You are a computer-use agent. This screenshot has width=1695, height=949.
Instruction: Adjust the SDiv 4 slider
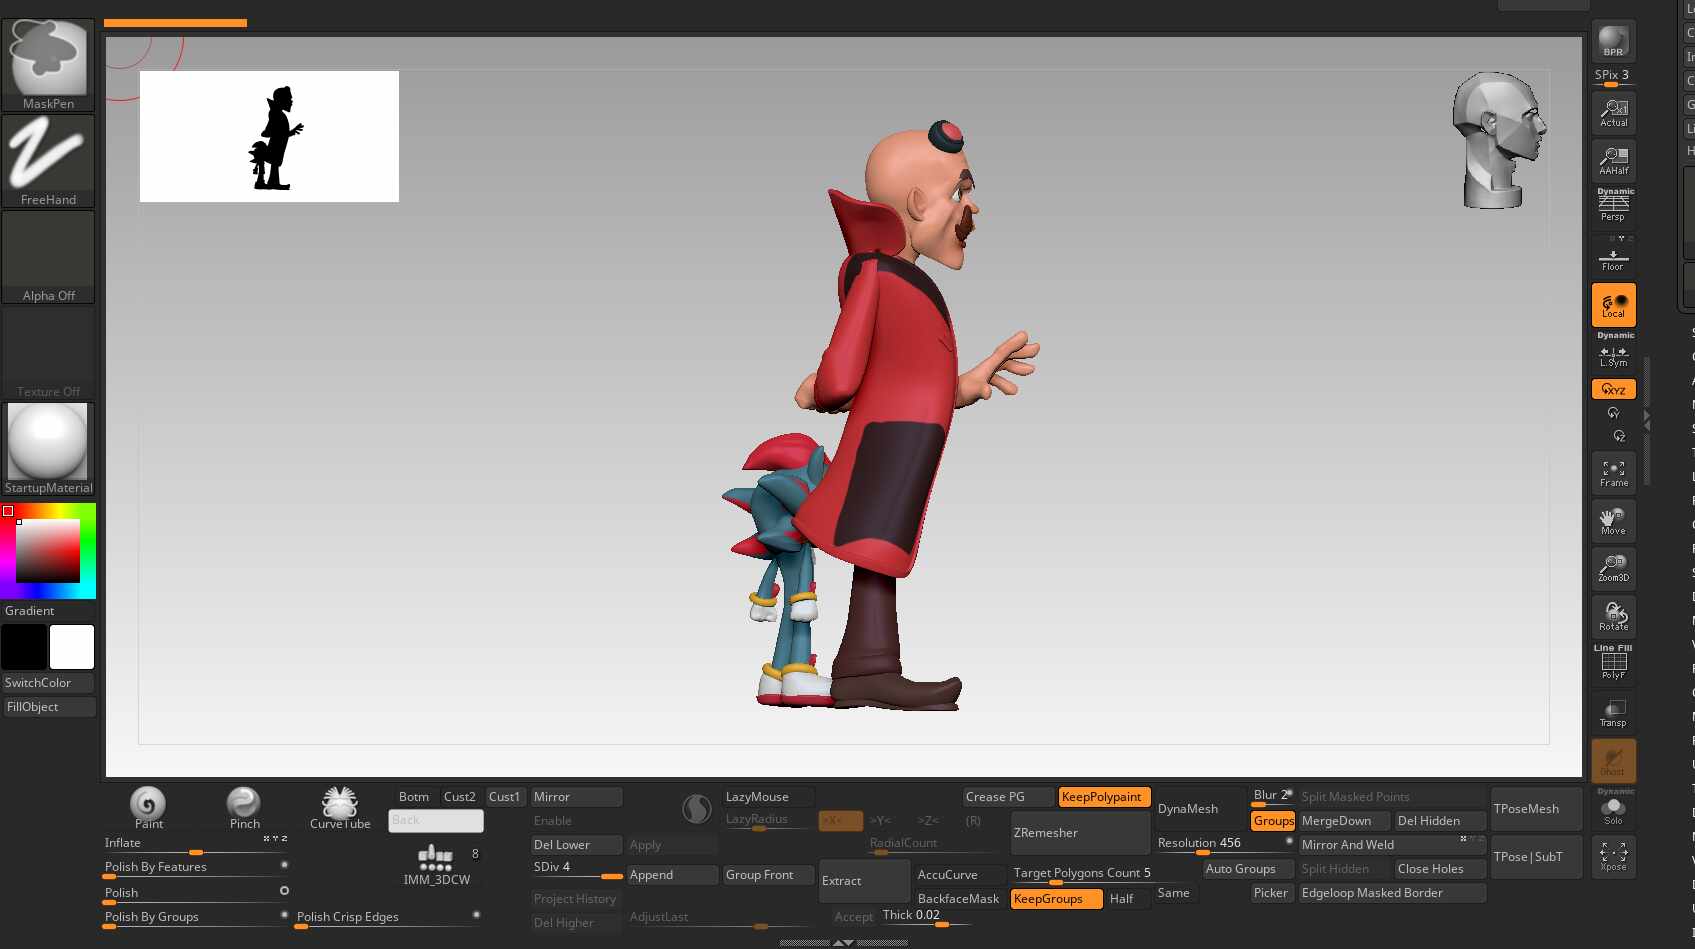tap(577, 868)
